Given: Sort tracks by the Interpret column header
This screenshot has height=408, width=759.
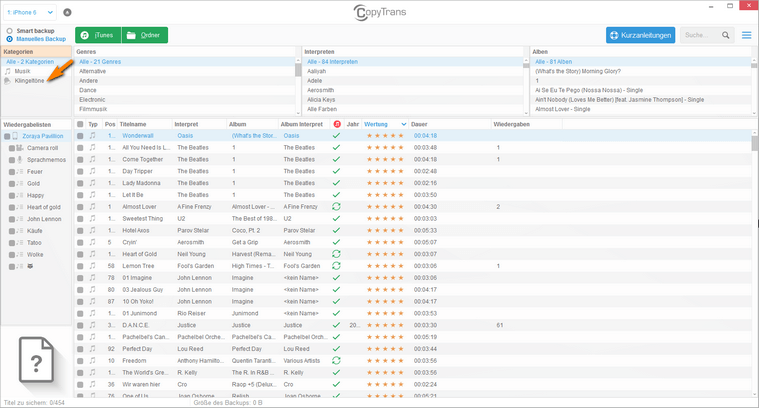Looking at the screenshot, I should coord(186,124).
